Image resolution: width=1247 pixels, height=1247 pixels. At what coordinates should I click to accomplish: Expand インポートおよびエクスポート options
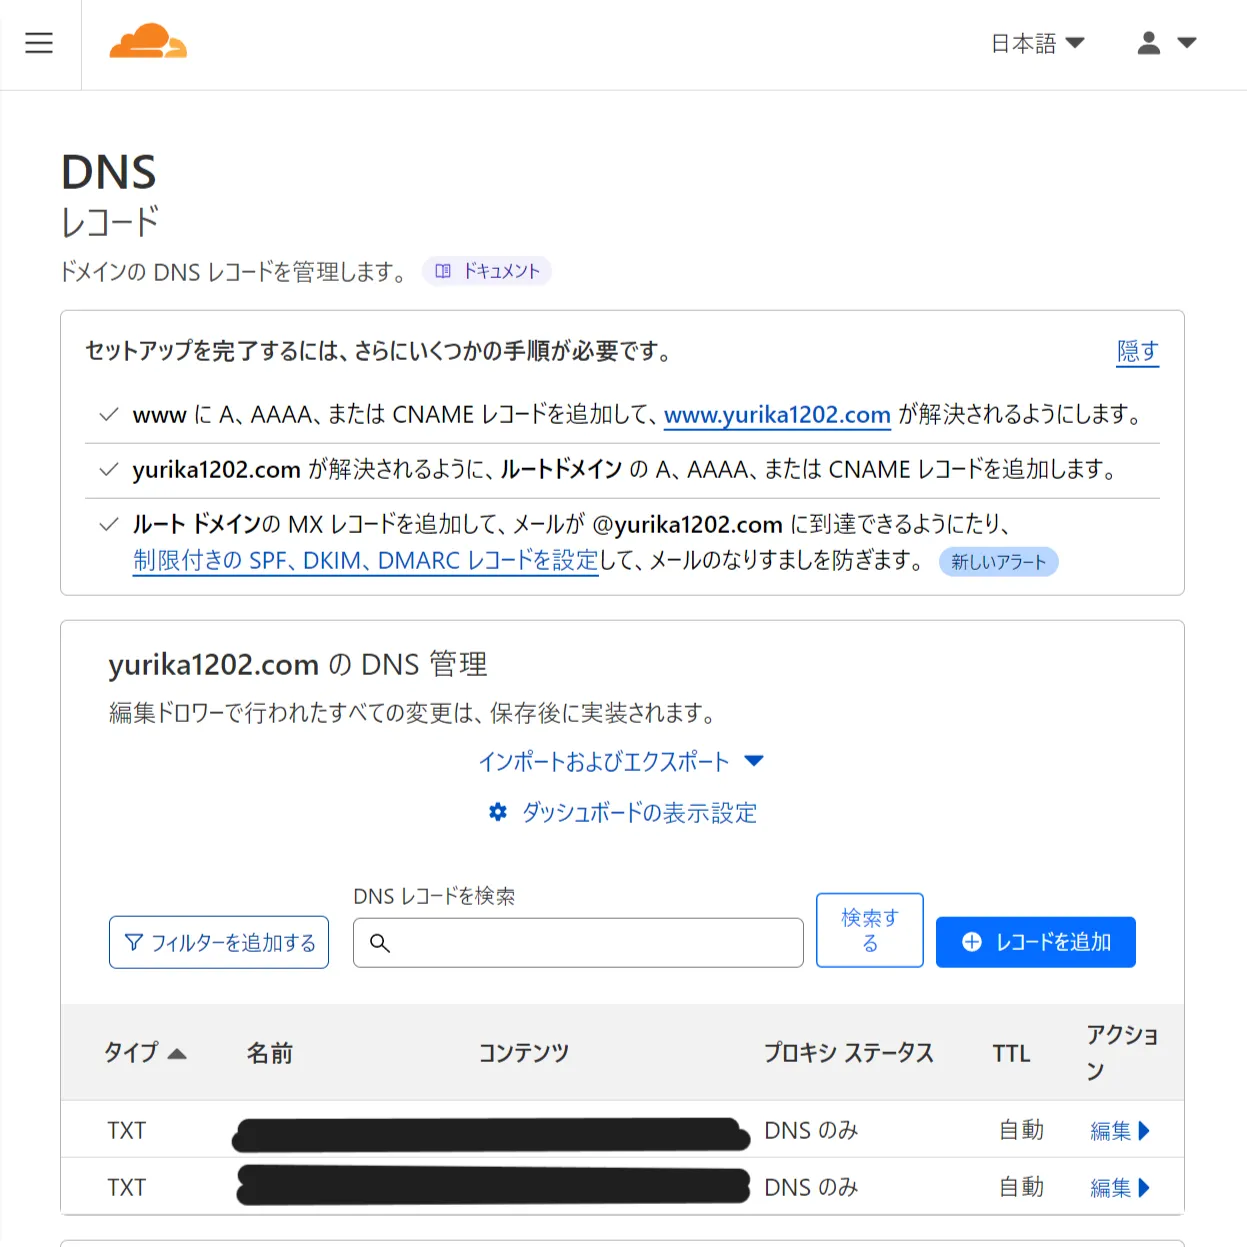click(755, 761)
